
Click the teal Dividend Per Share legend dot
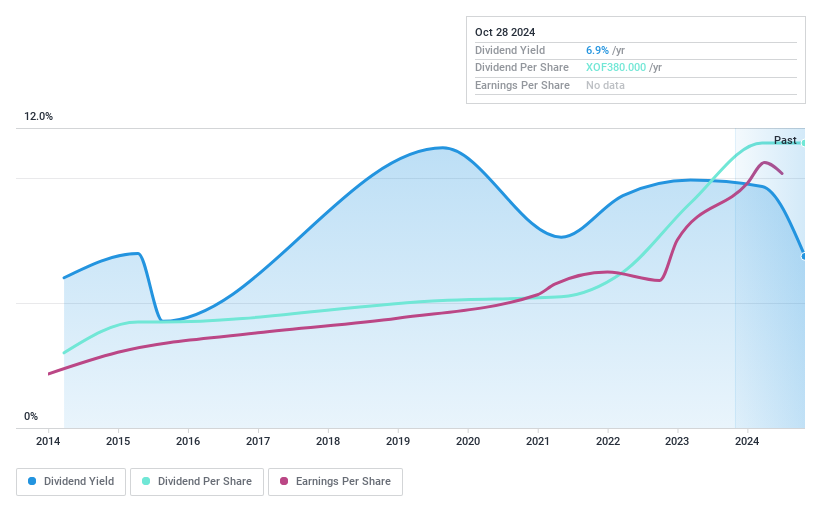click(146, 481)
